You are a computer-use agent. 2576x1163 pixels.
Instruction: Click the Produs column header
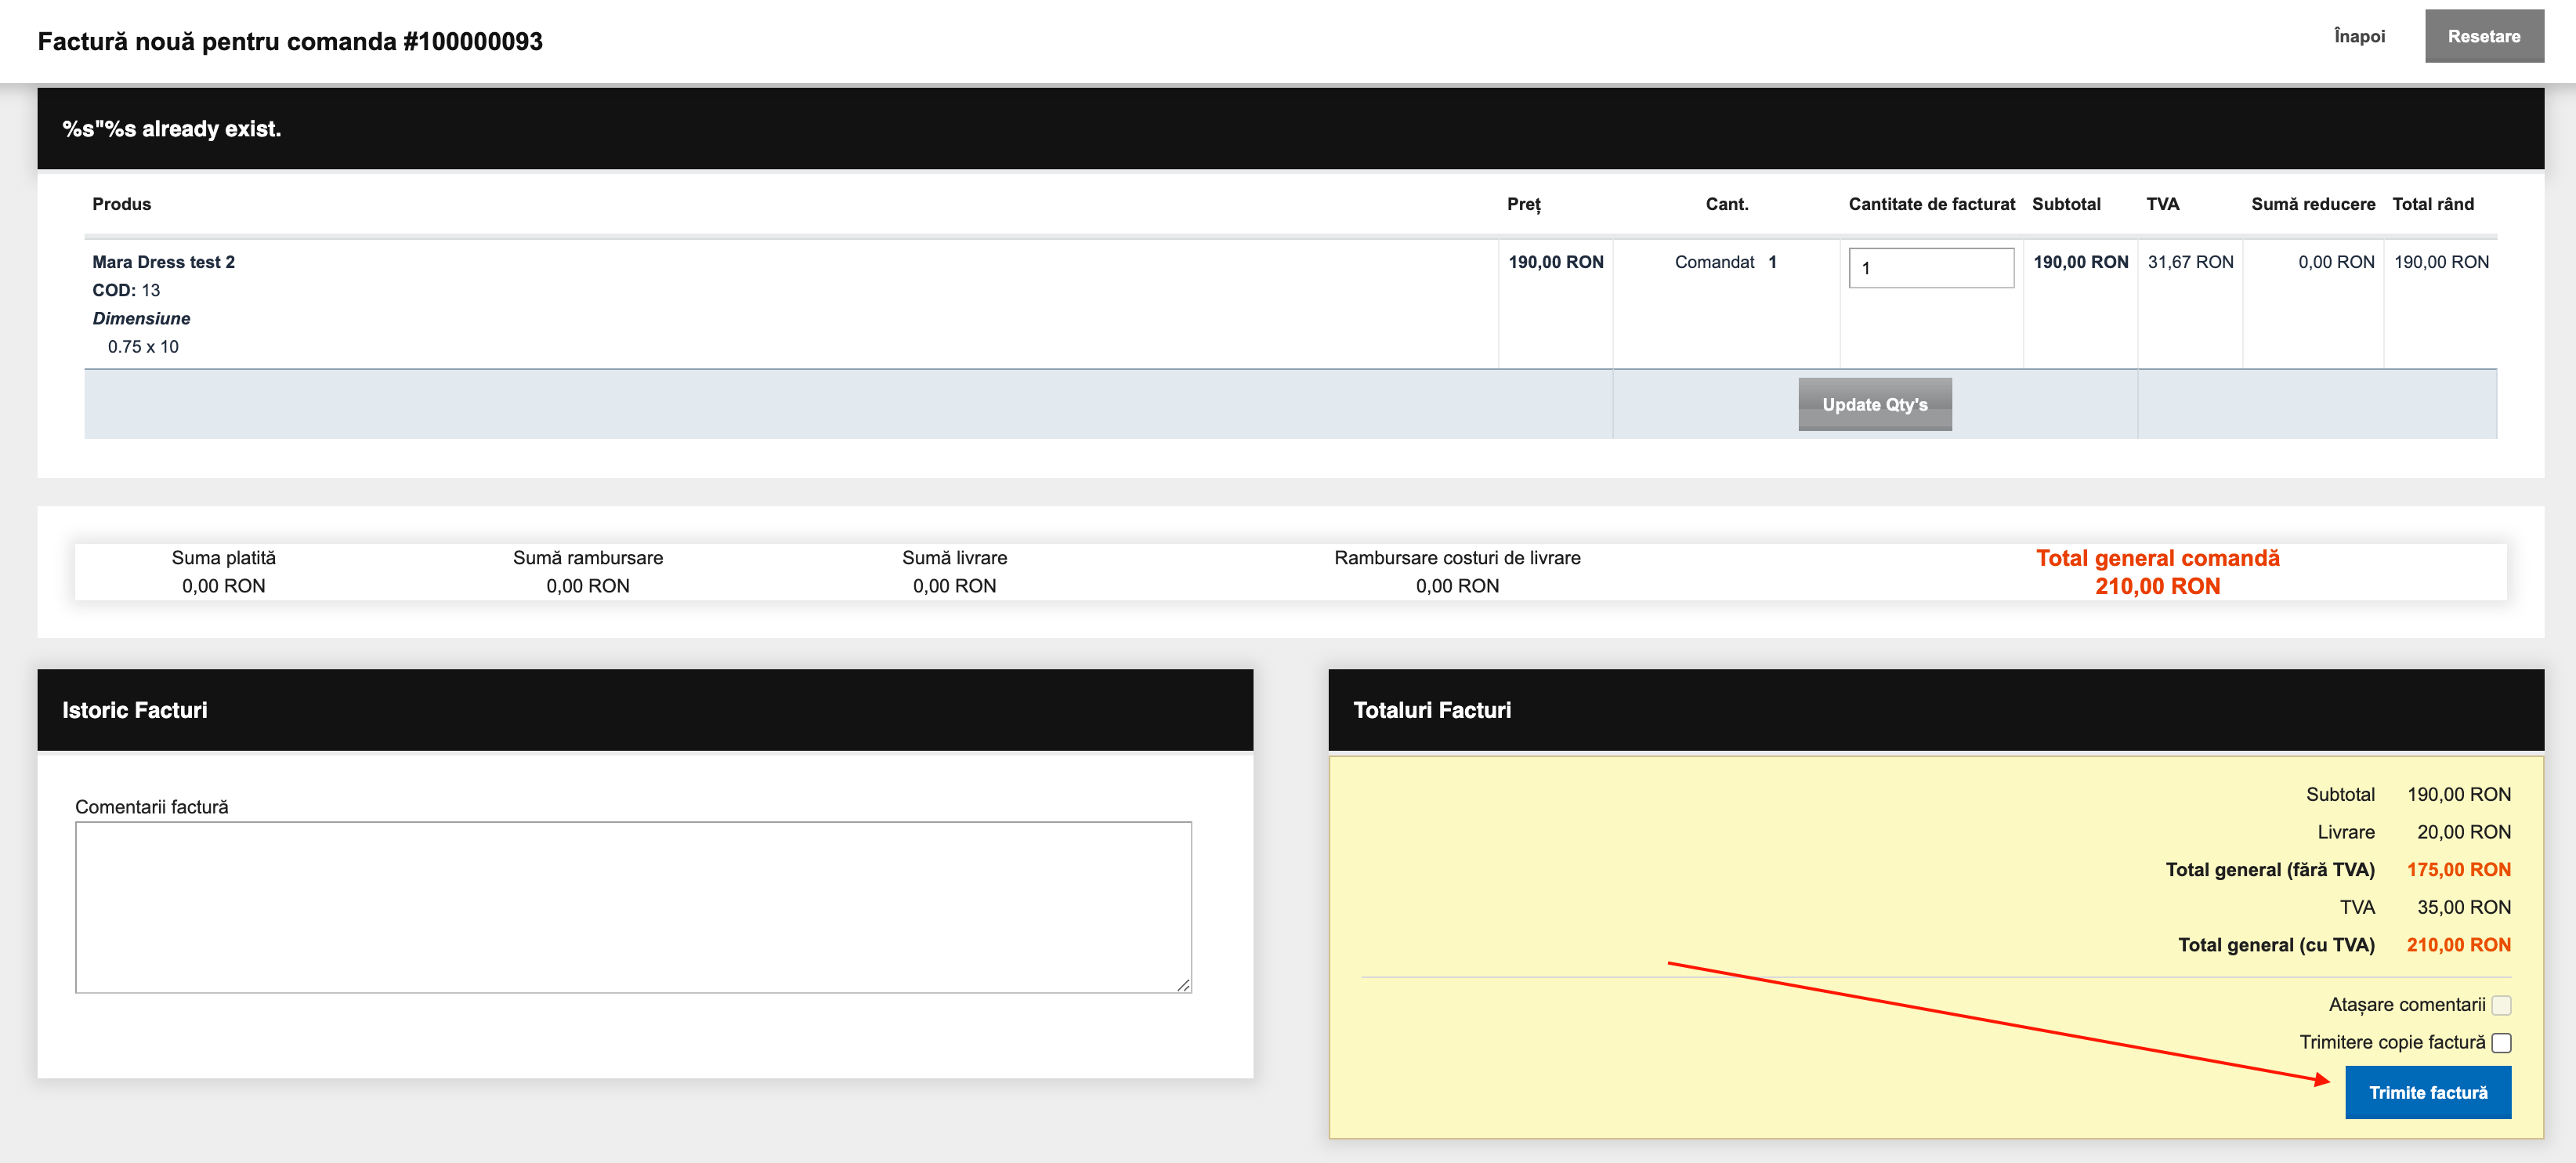122,204
